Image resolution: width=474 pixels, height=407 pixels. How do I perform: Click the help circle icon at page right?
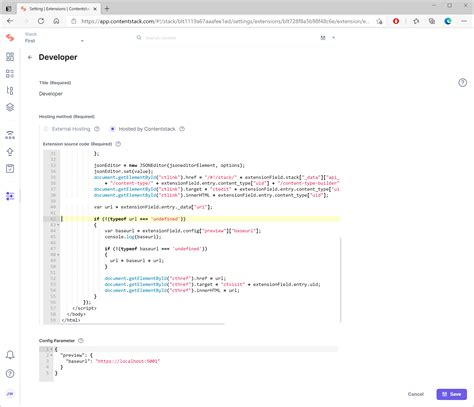coord(462,83)
